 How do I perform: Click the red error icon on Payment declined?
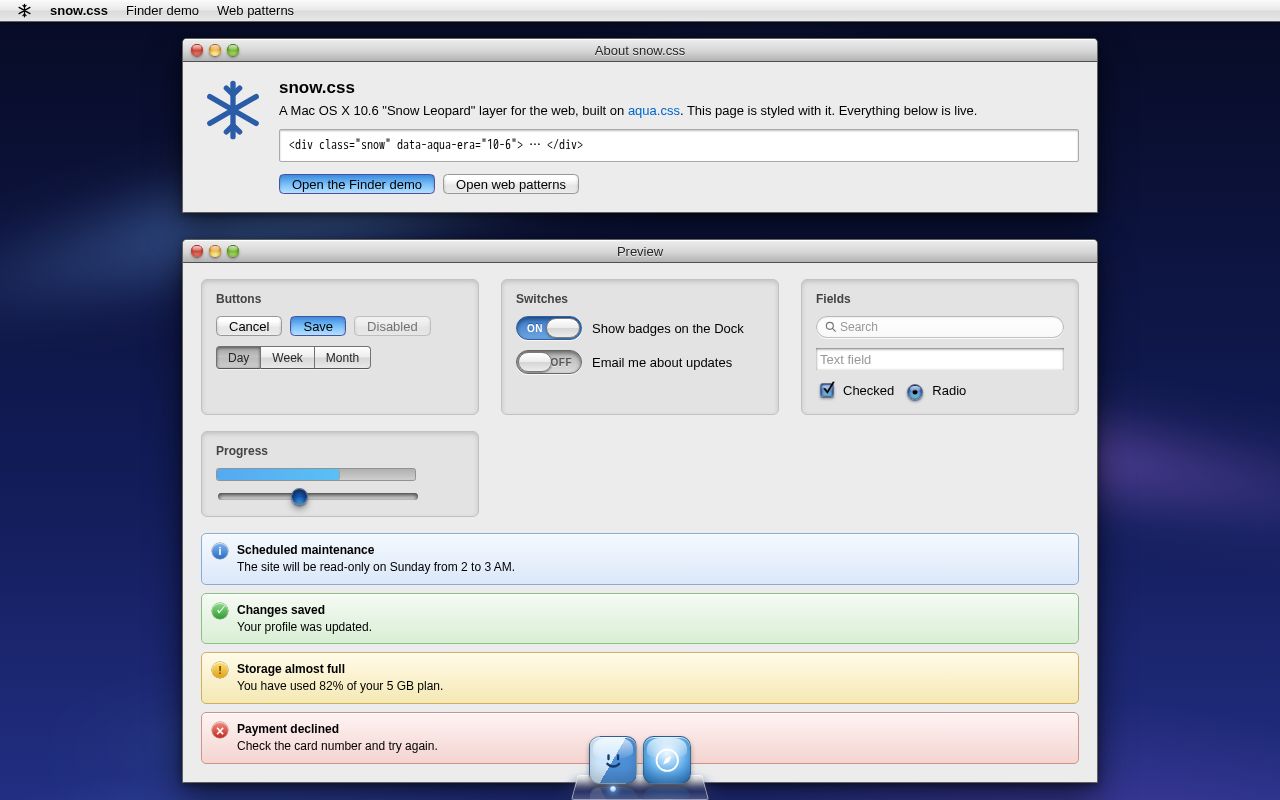tap(220, 730)
